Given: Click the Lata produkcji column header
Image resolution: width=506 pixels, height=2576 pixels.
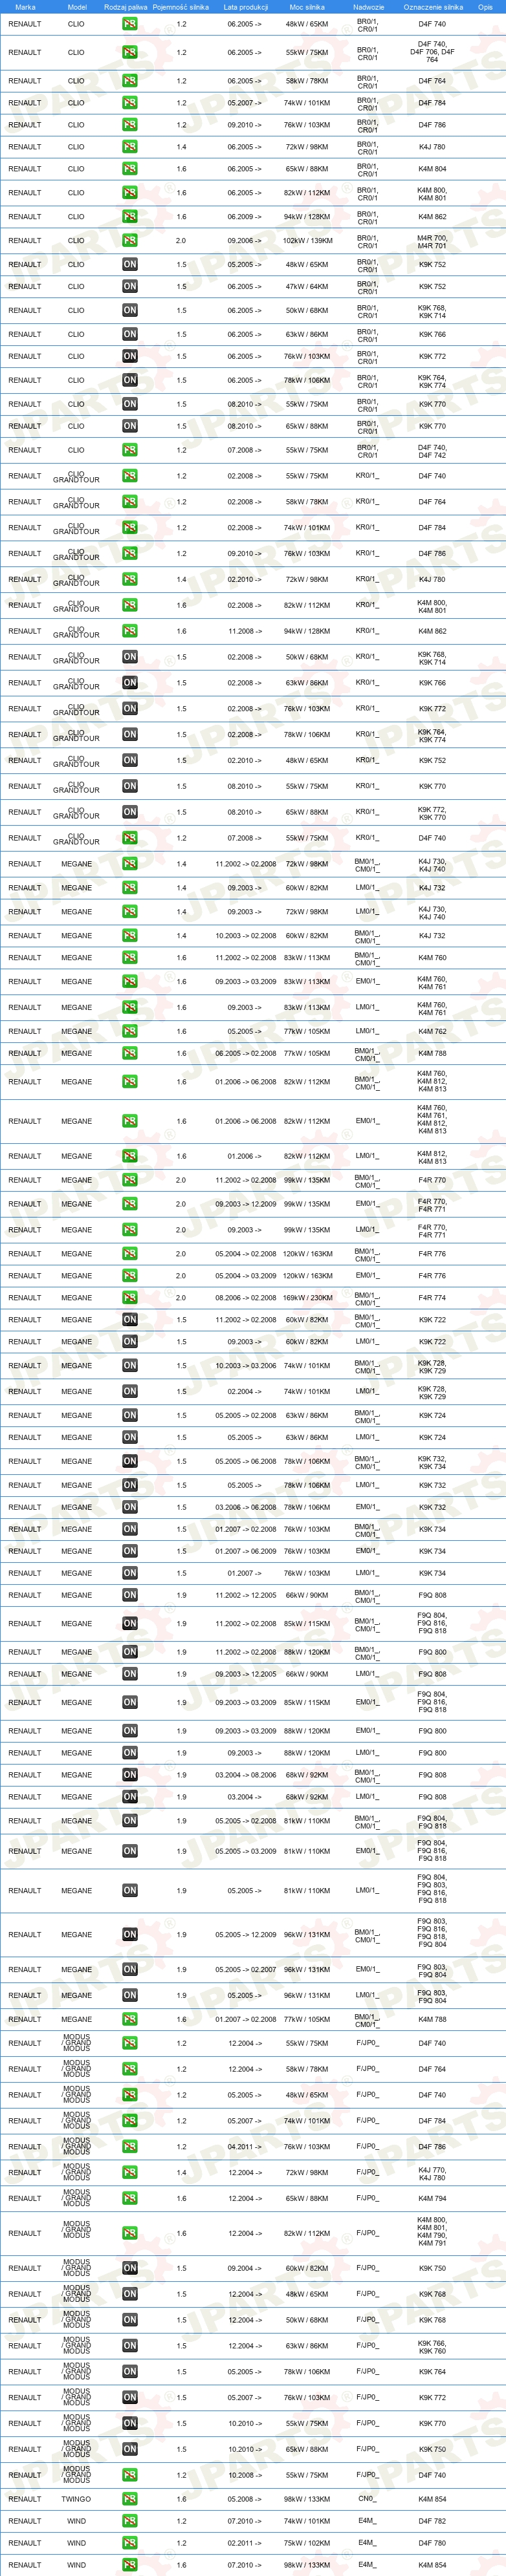Looking at the screenshot, I should point(245,7).
